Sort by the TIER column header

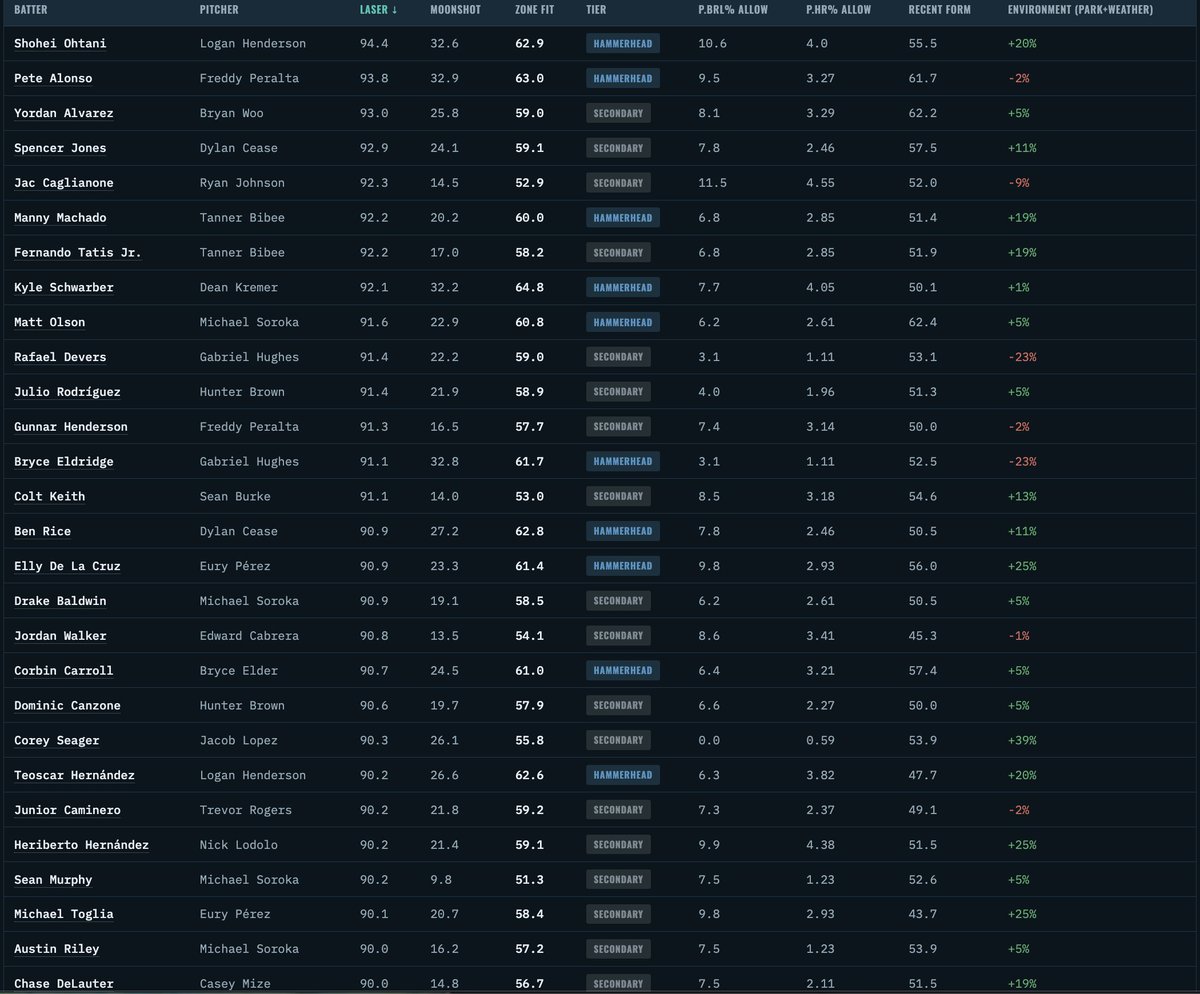(596, 9)
